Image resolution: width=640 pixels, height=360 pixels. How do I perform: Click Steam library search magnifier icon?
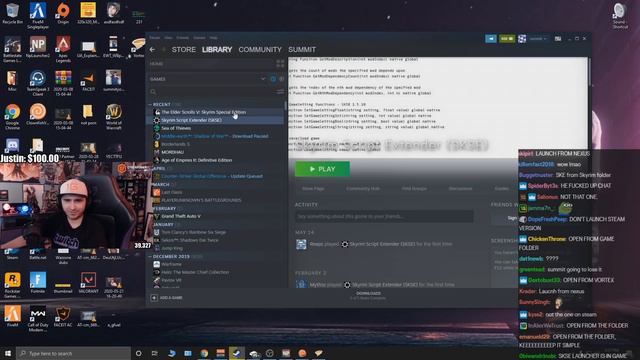pyautogui.click(x=153, y=92)
